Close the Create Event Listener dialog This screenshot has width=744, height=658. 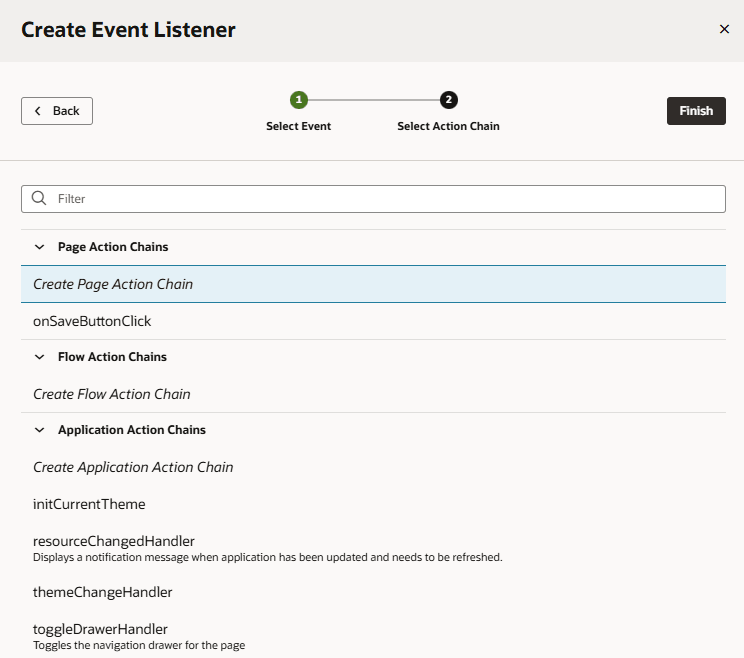click(724, 29)
